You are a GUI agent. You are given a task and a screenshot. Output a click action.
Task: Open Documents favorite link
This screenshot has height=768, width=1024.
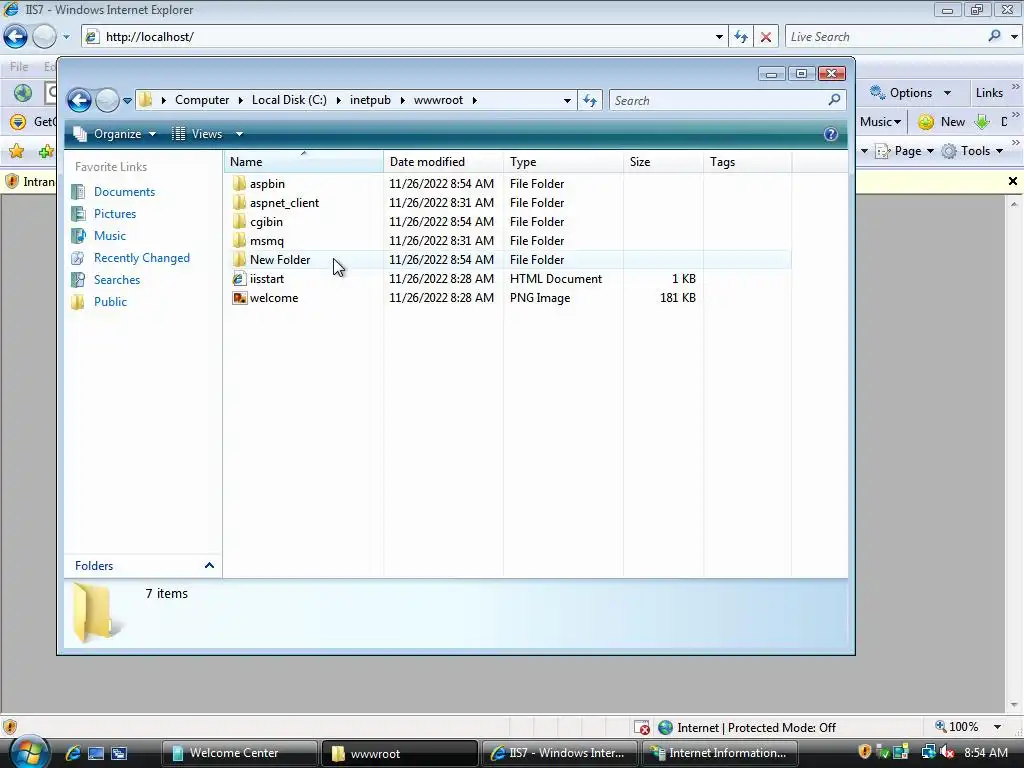click(x=124, y=191)
